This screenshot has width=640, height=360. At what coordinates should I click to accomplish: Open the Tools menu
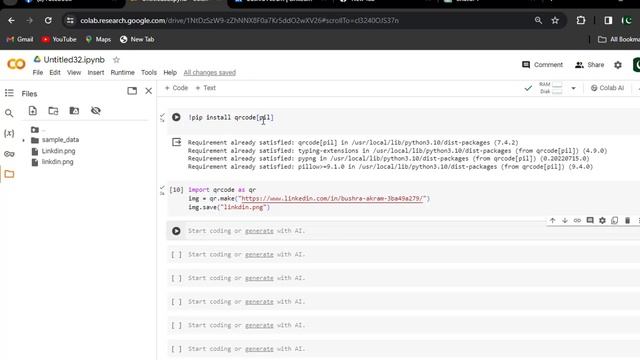tap(149, 72)
